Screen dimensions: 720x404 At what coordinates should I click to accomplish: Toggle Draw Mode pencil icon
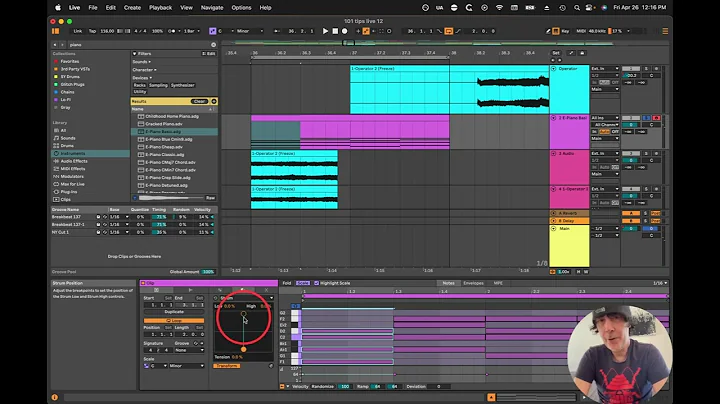(548, 31)
